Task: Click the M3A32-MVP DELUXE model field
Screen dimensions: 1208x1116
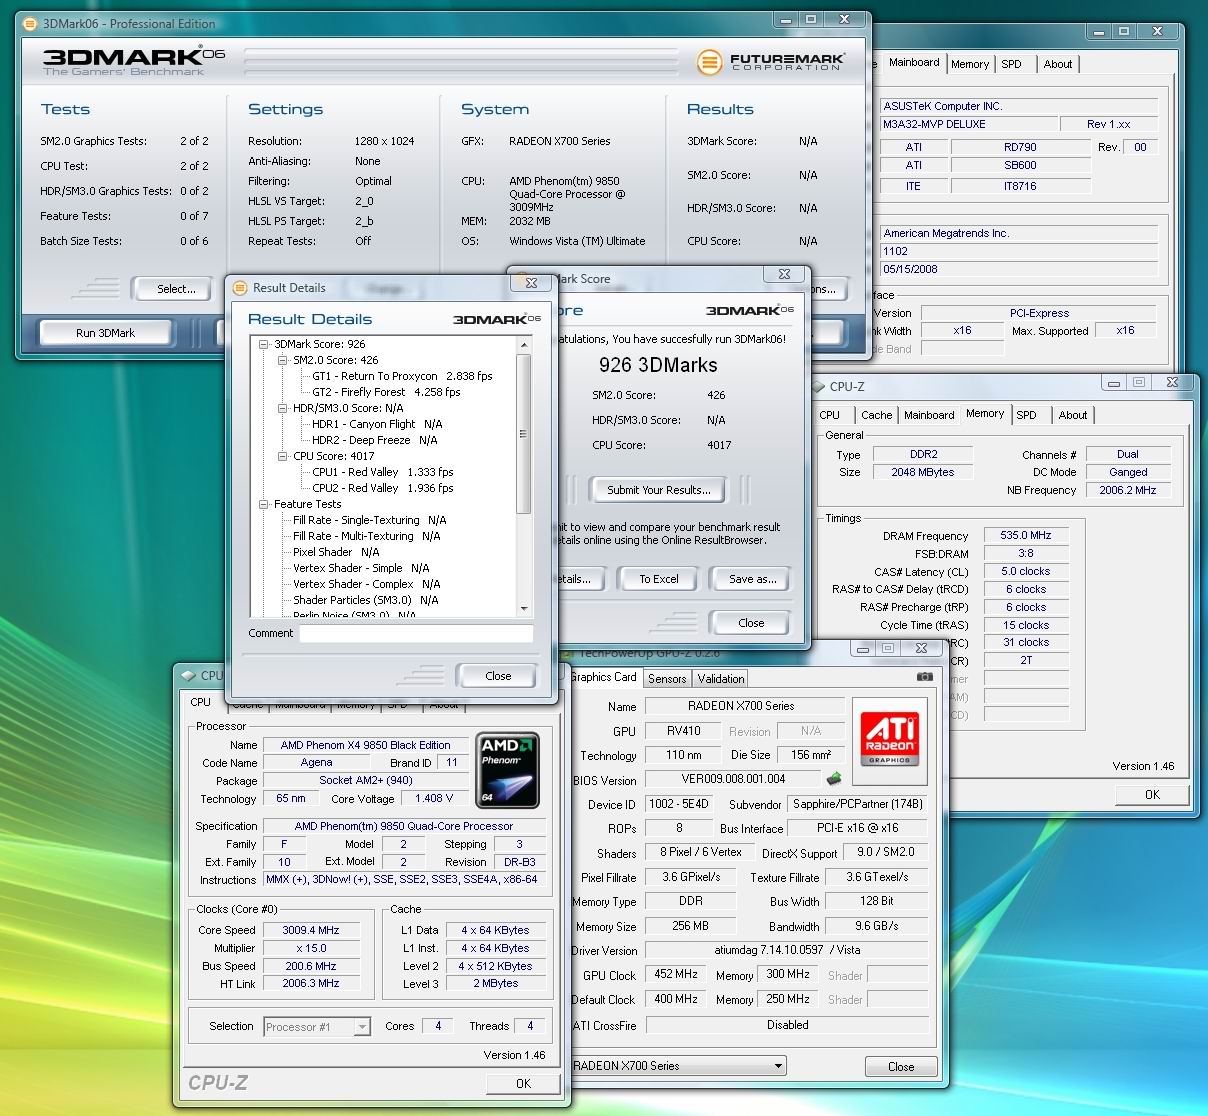Action: click(967, 125)
